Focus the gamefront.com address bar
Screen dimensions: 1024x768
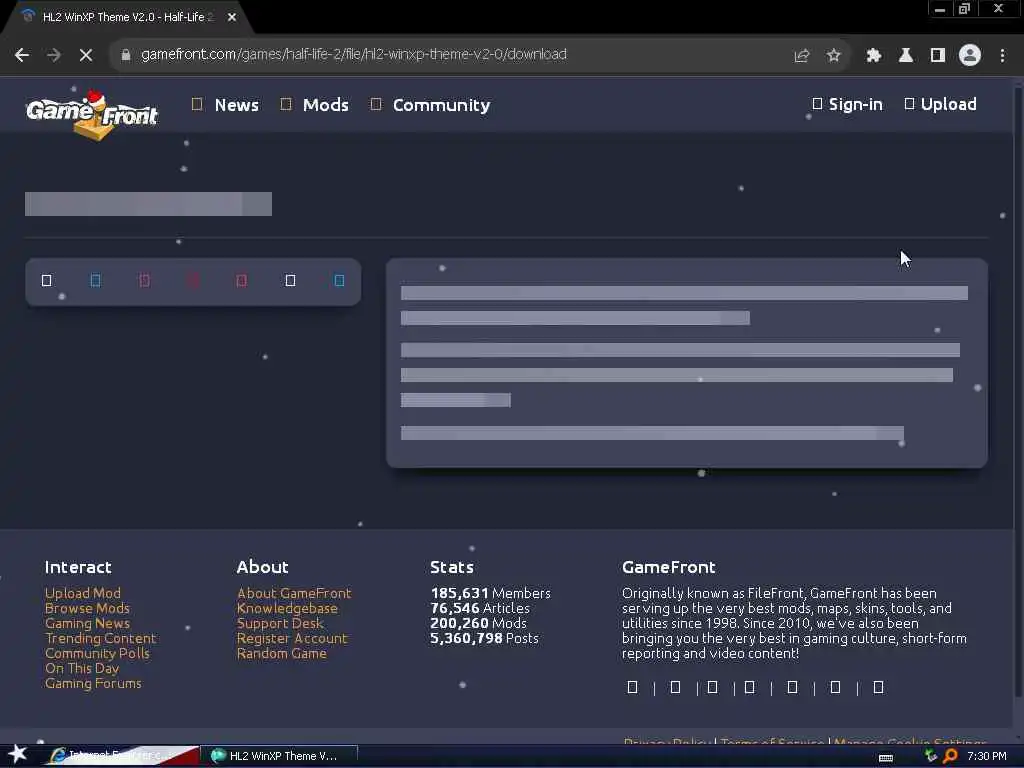457,55
